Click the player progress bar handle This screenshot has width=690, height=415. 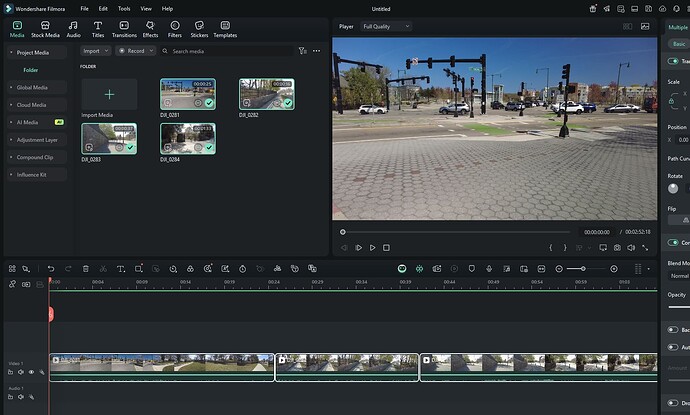click(342, 232)
